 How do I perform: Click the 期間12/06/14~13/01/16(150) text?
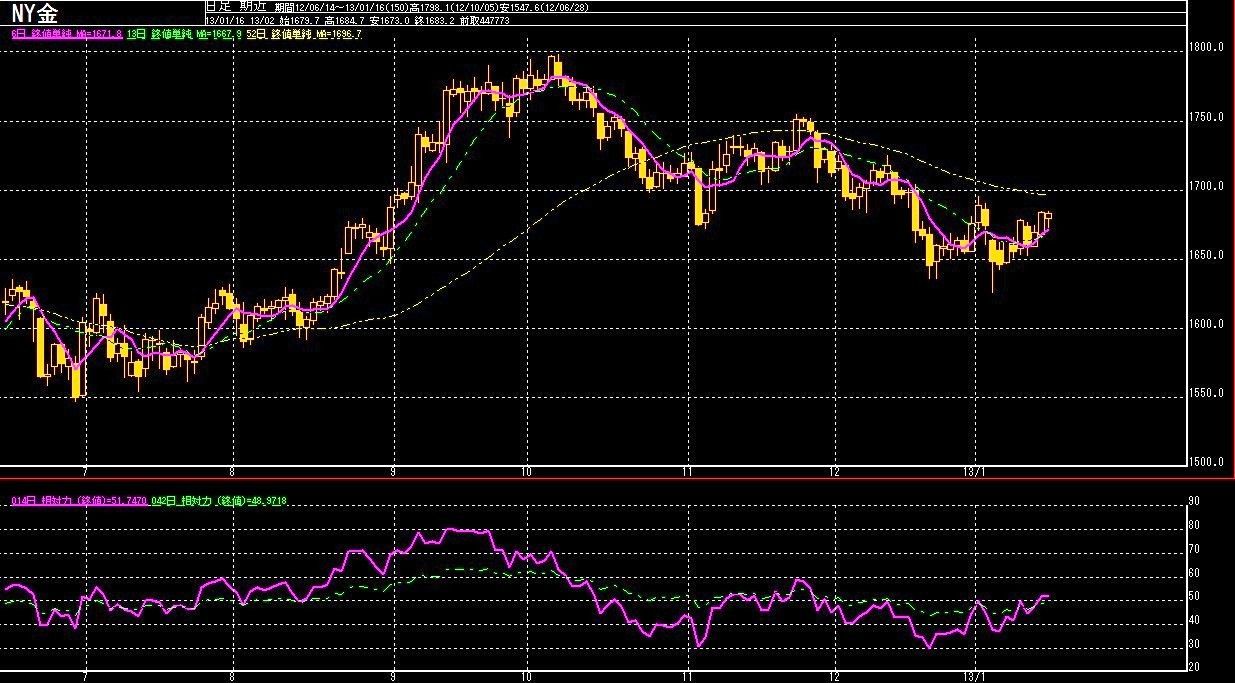tap(341, 7)
